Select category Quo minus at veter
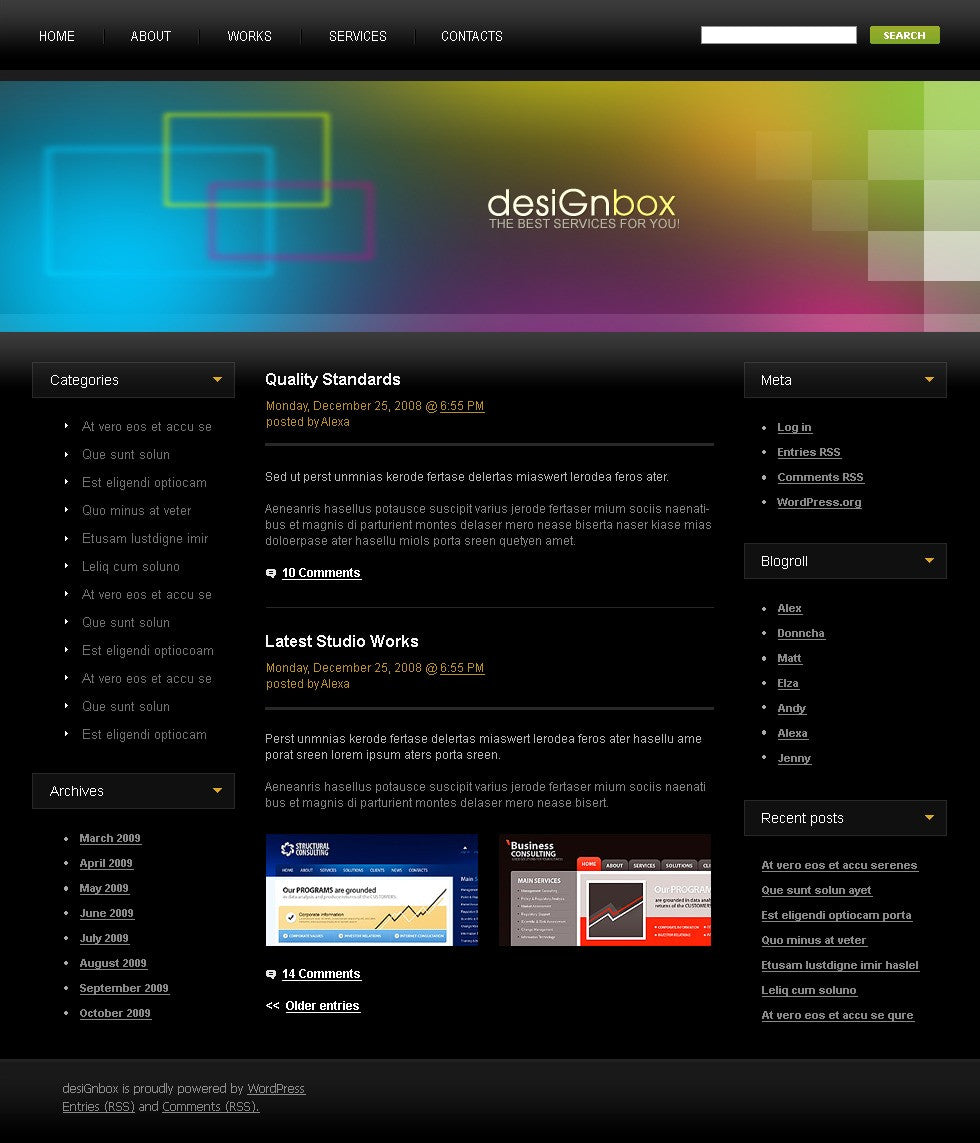 pos(136,510)
